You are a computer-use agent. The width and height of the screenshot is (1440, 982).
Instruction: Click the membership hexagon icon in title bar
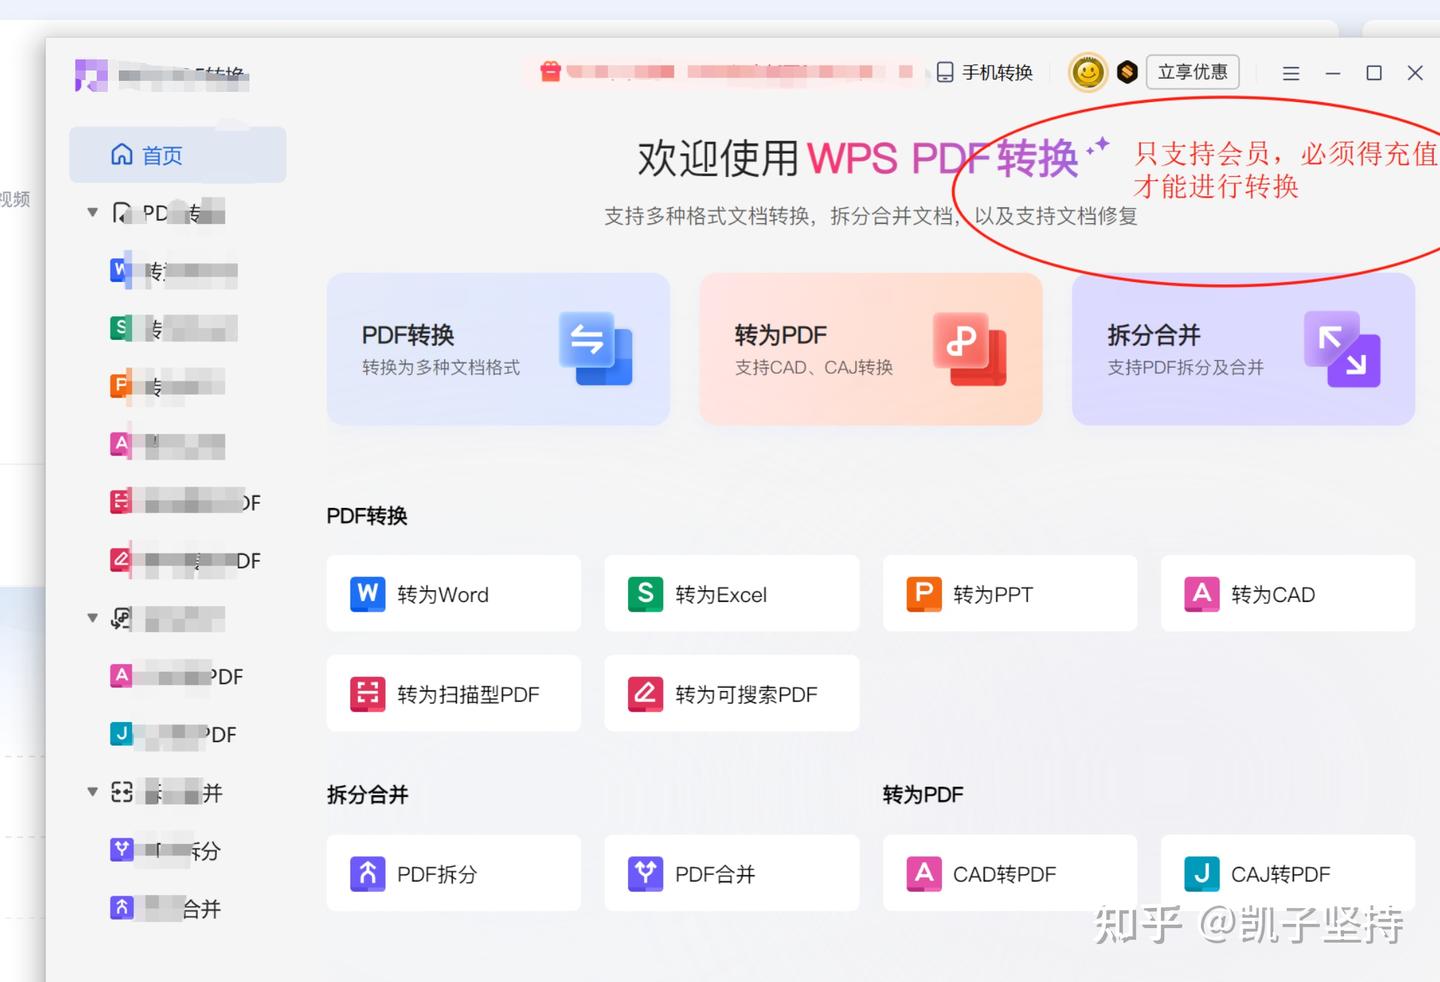[x=1128, y=72]
